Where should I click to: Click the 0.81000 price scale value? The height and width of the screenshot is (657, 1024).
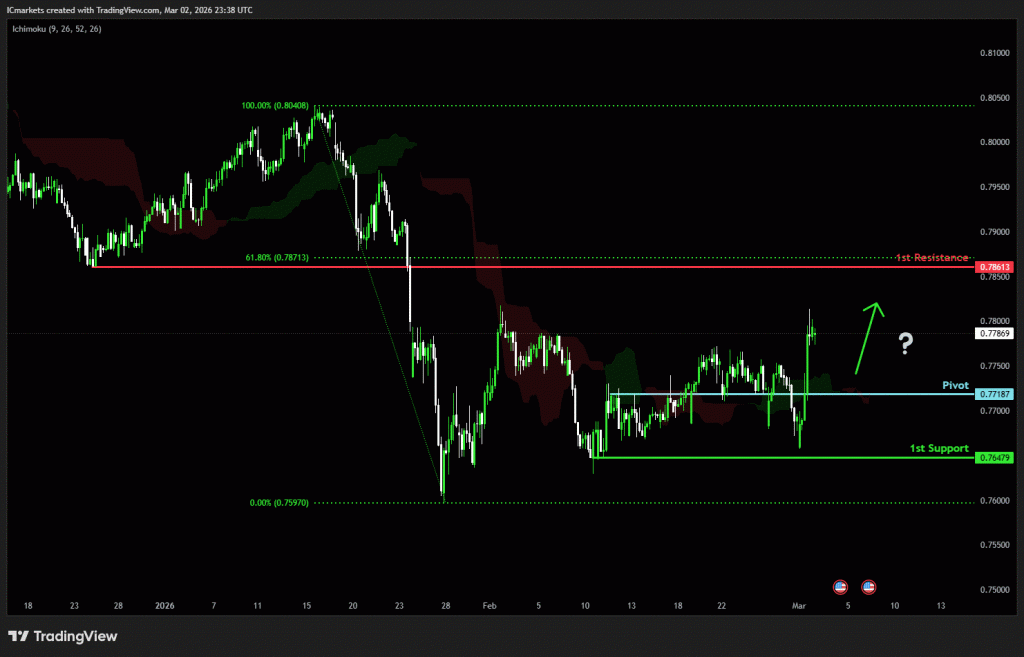(x=994, y=53)
